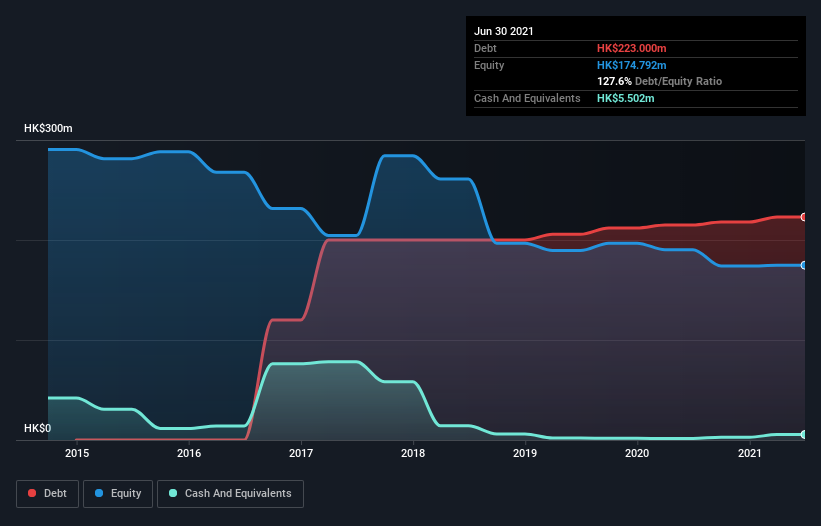Viewport: 821px width, 526px height.
Task: Click the Jun 30 2021 tooltip date
Action: (504, 31)
